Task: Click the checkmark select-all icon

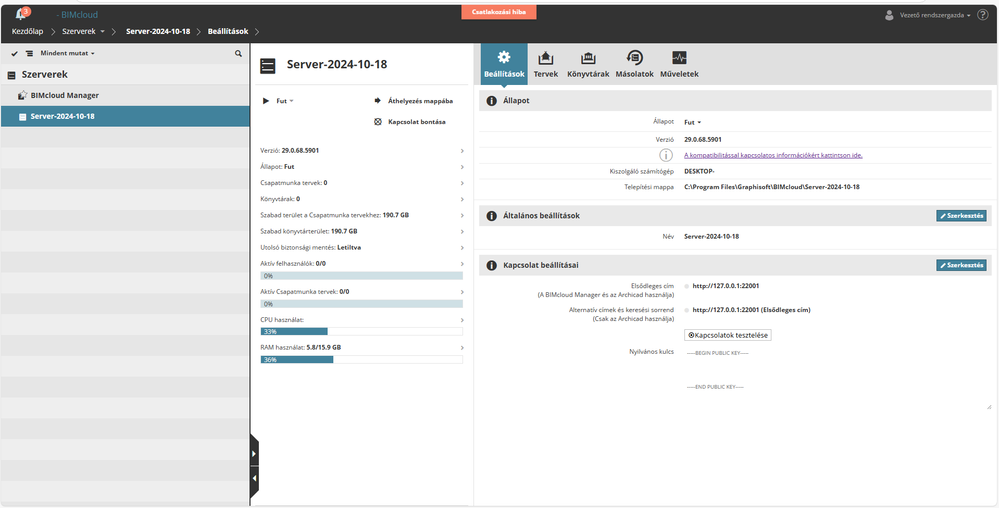Action: click(x=14, y=54)
